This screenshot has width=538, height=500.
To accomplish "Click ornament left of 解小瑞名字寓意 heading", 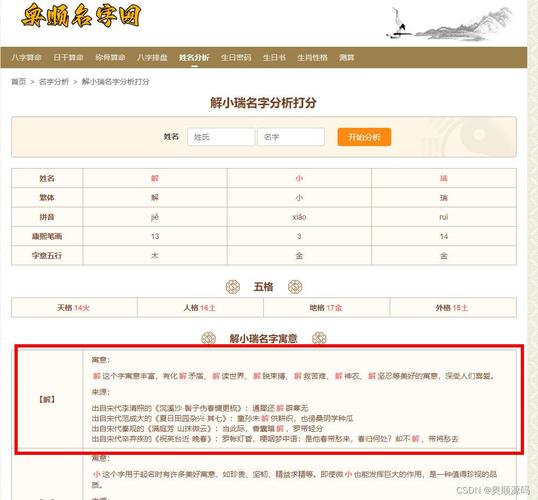I will coord(208,338).
